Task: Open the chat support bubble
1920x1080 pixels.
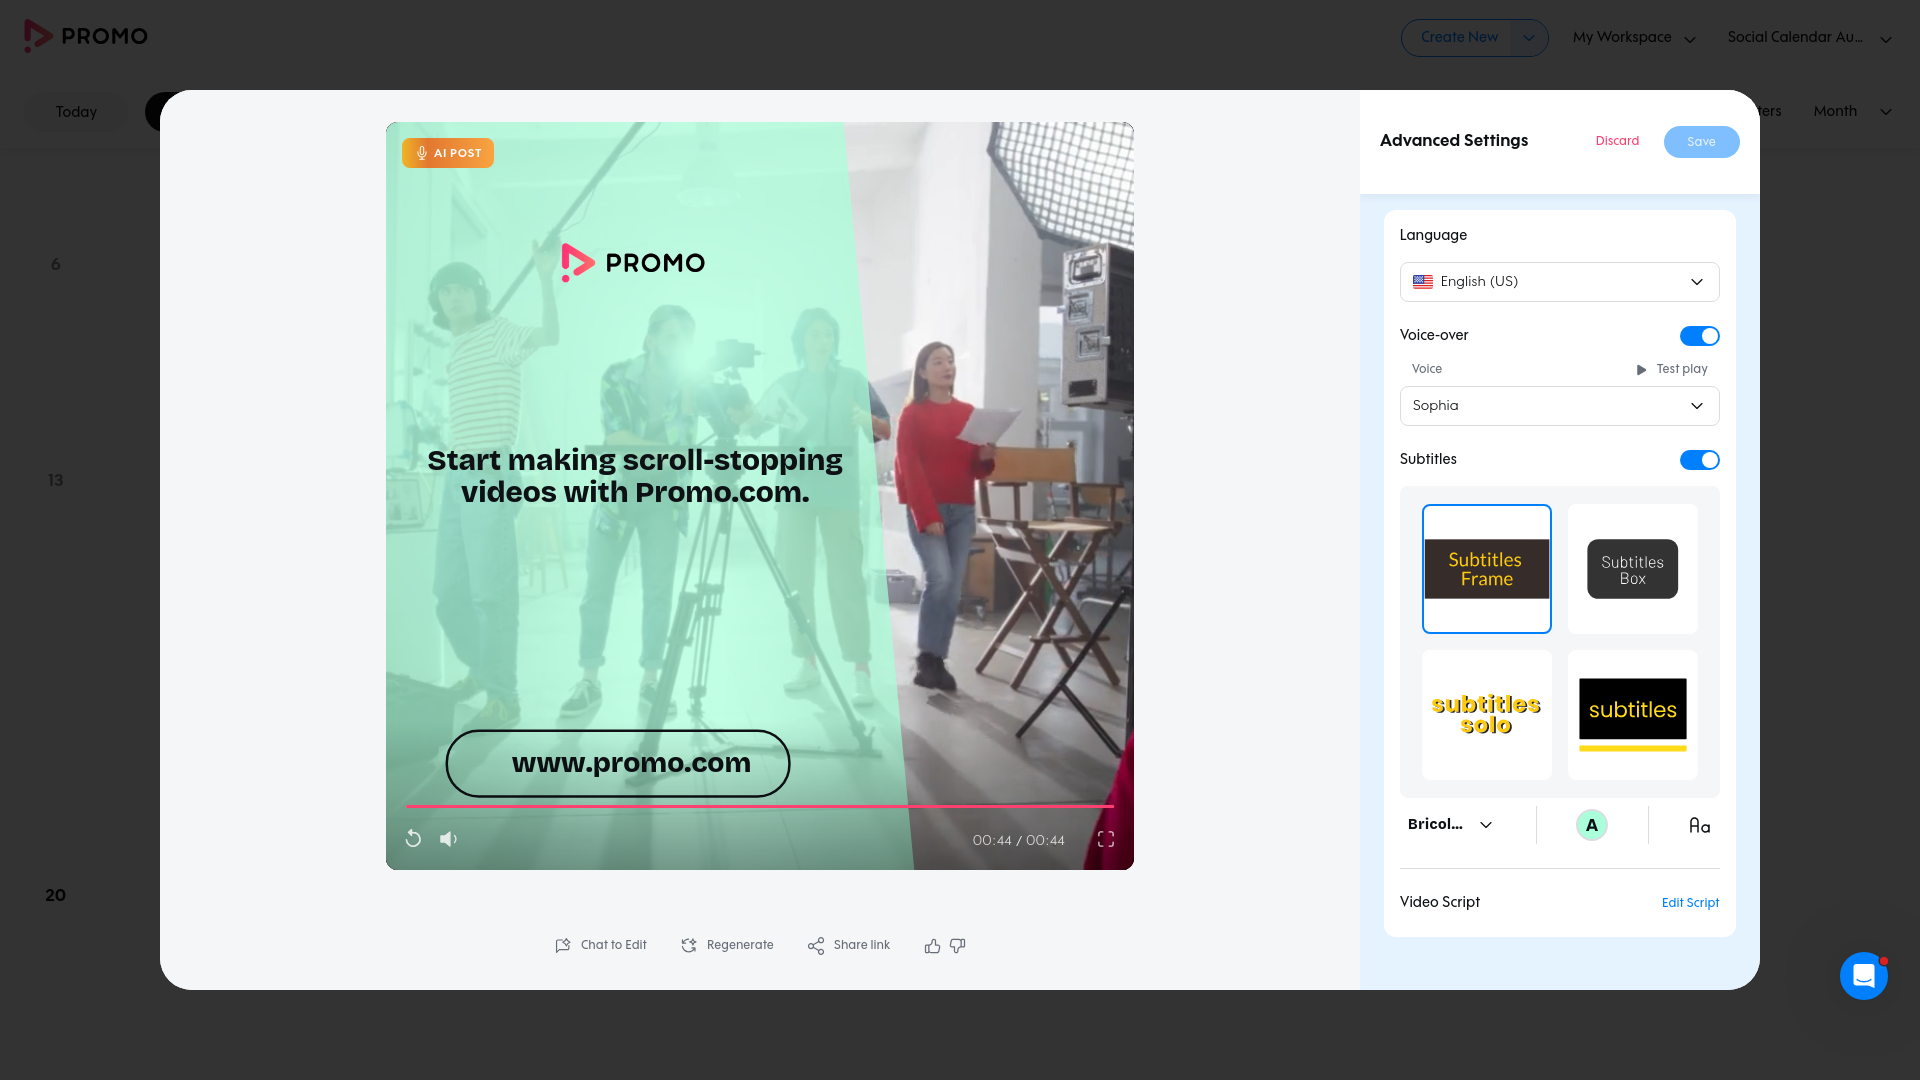Action: [x=1864, y=975]
